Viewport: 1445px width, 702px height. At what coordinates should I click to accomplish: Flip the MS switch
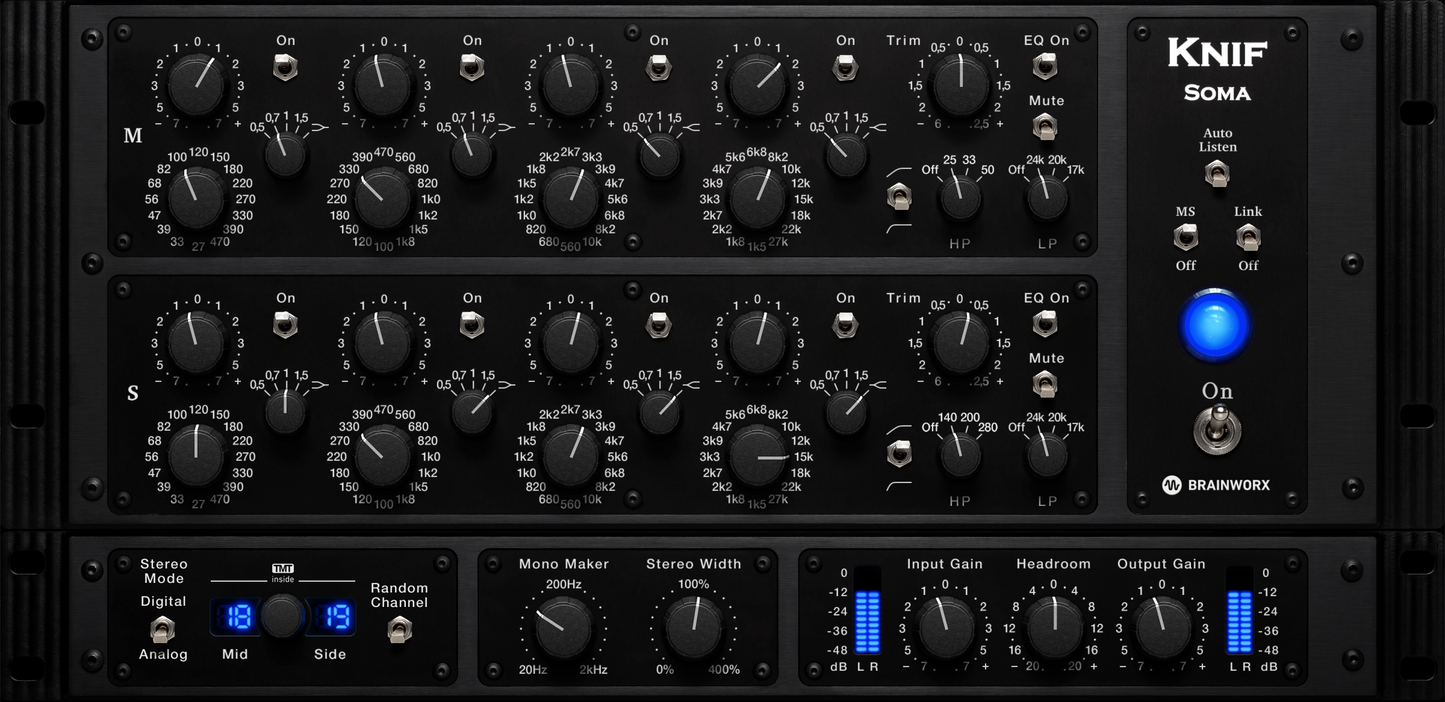[1186, 237]
